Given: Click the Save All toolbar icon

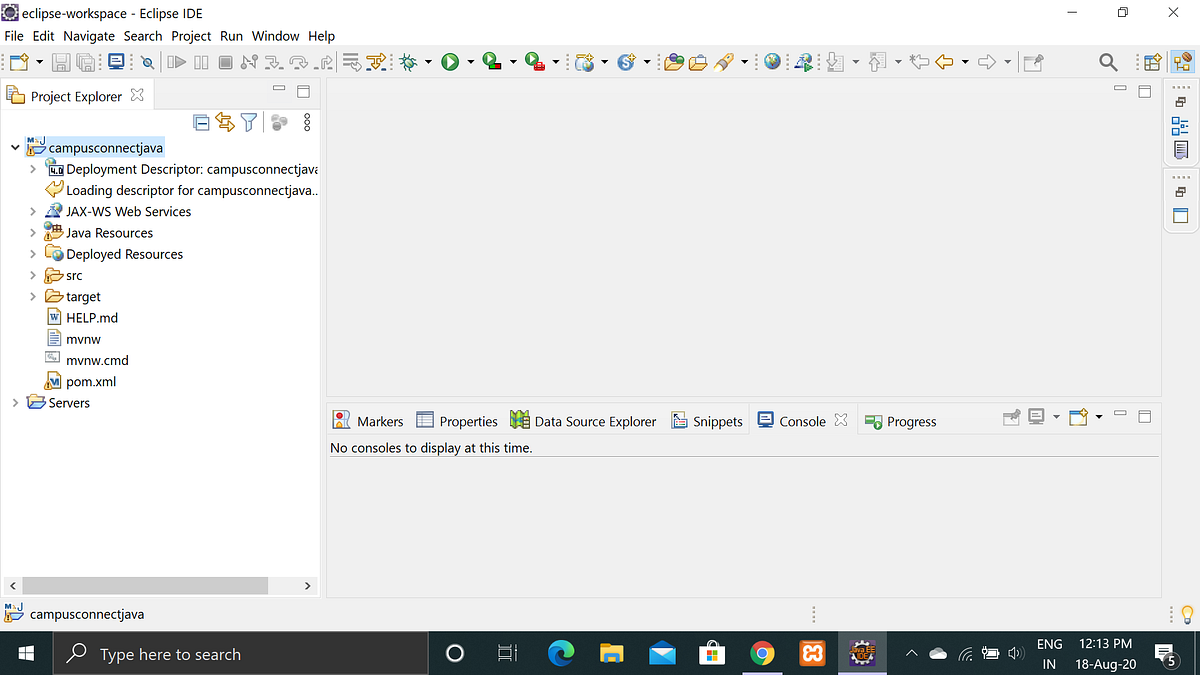Looking at the screenshot, I should (85, 62).
